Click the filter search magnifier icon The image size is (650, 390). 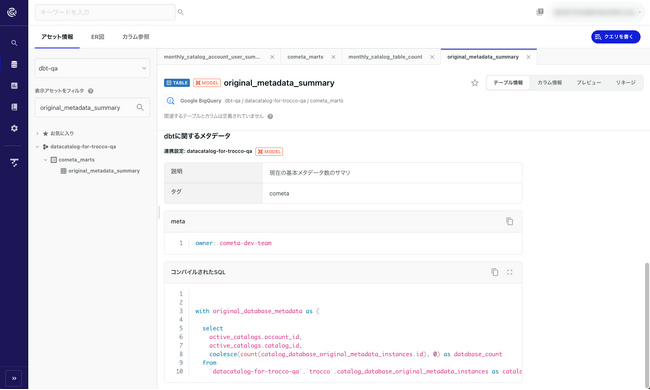(x=140, y=108)
